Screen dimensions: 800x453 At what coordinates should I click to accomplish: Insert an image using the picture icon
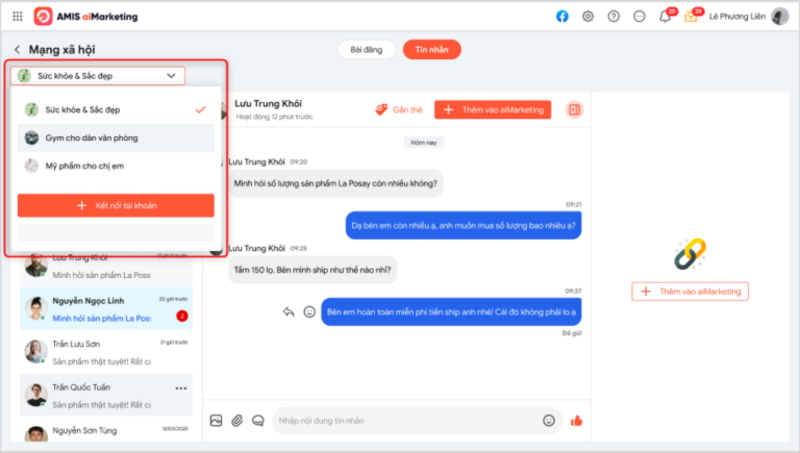215,421
